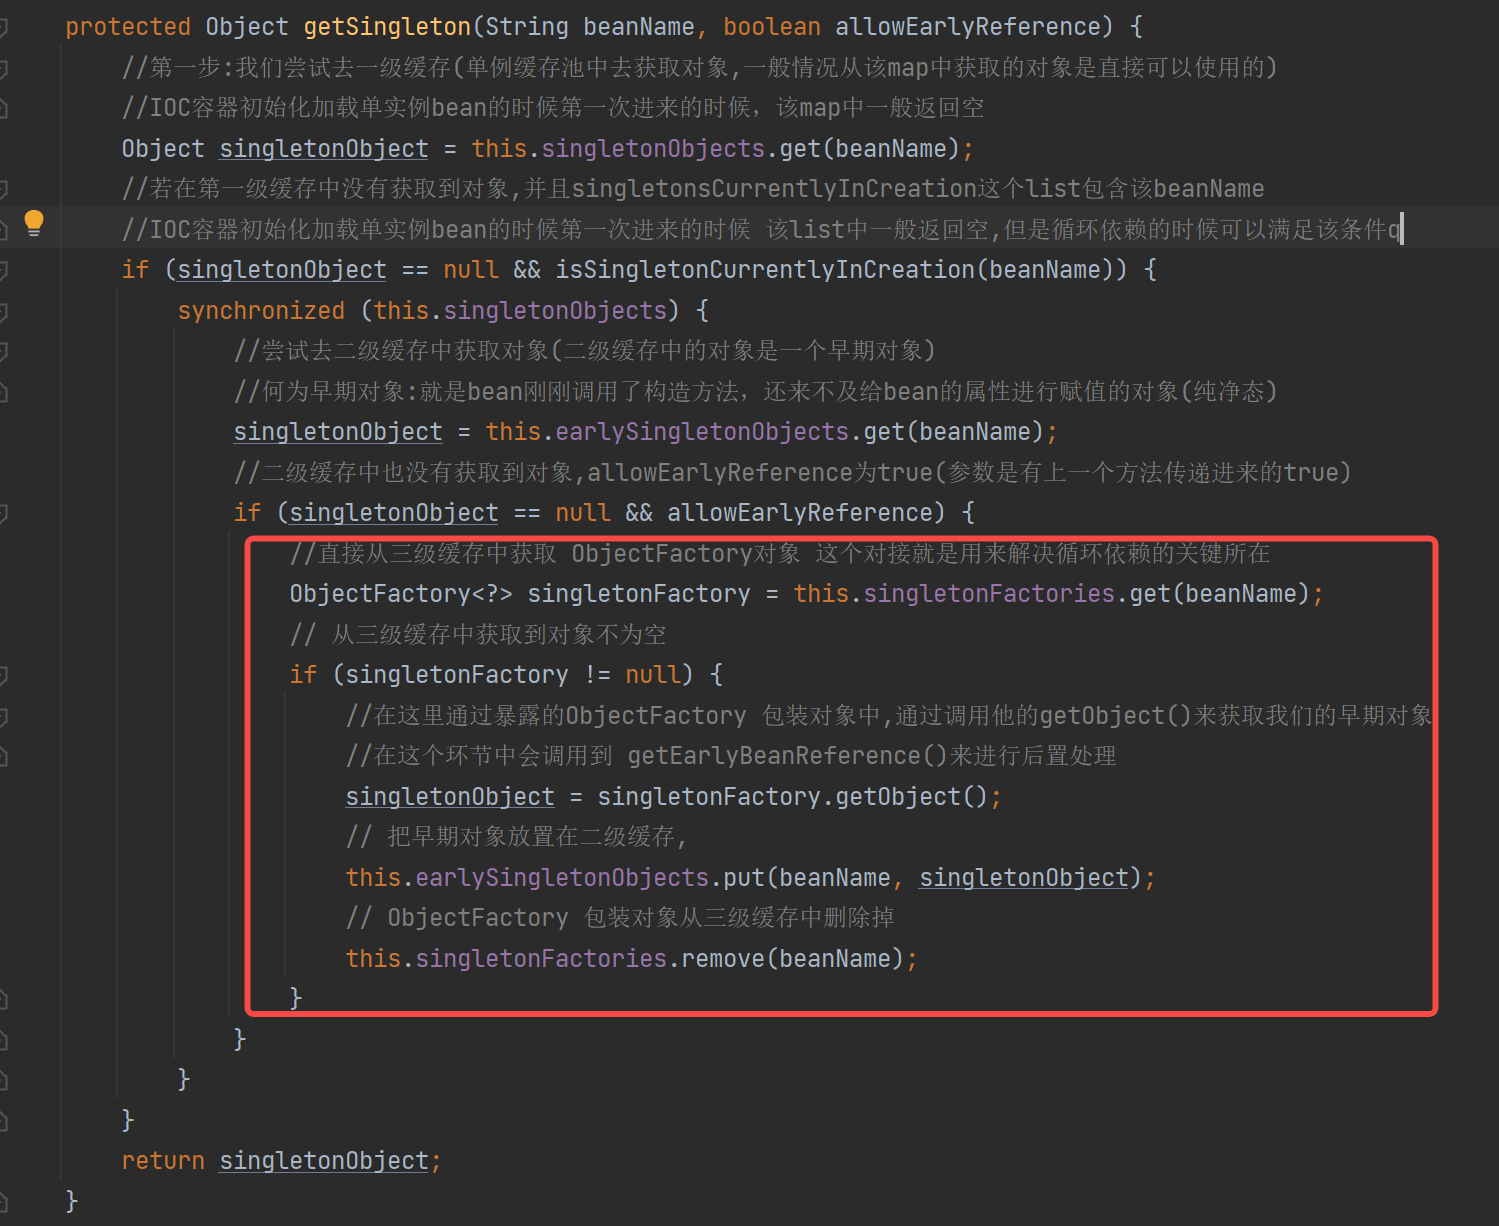Screen dimensions: 1499x1226
Task: Click singletonObject in the return statement
Action: click(x=324, y=1161)
